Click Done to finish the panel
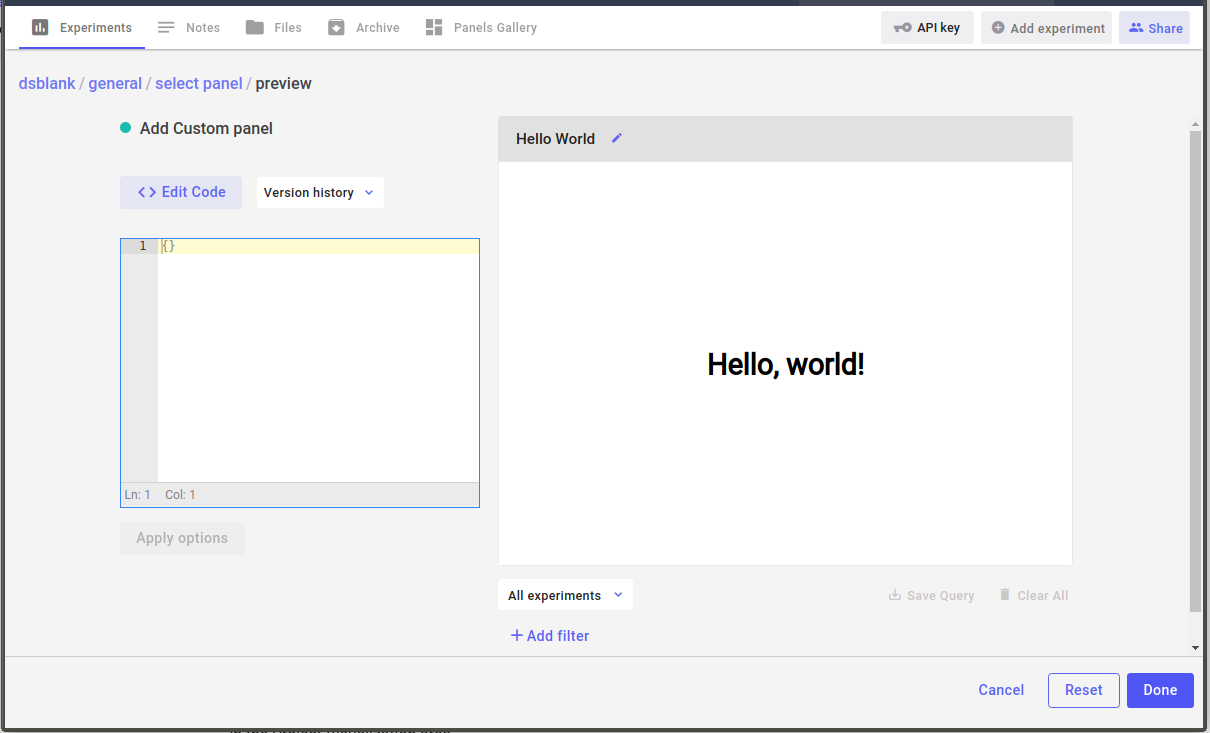Image resolution: width=1210 pixels, height=733 pixels. [1160, 690]
